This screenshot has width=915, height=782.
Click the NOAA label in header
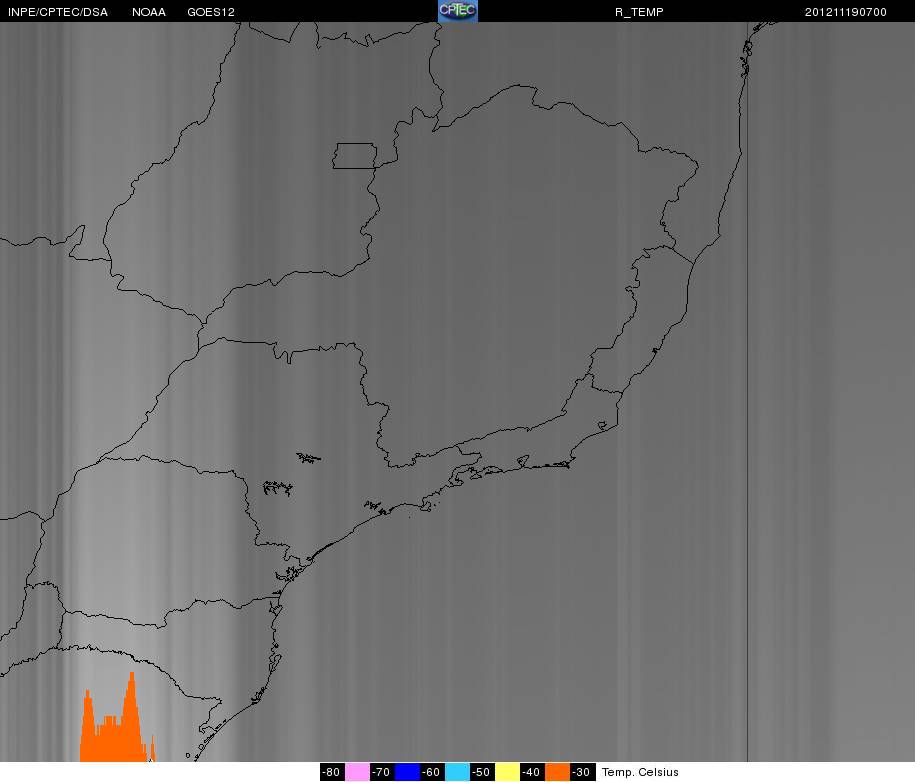[149, 12]
